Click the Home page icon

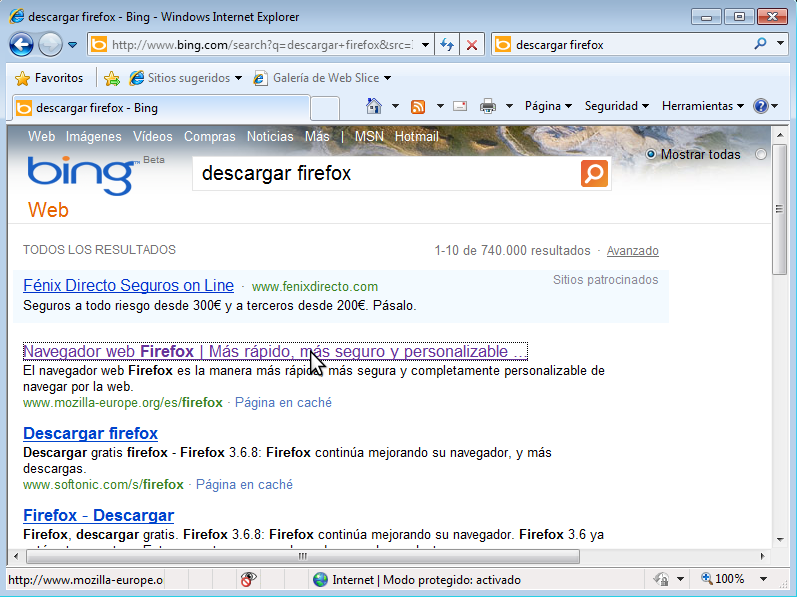pos(374,106)
